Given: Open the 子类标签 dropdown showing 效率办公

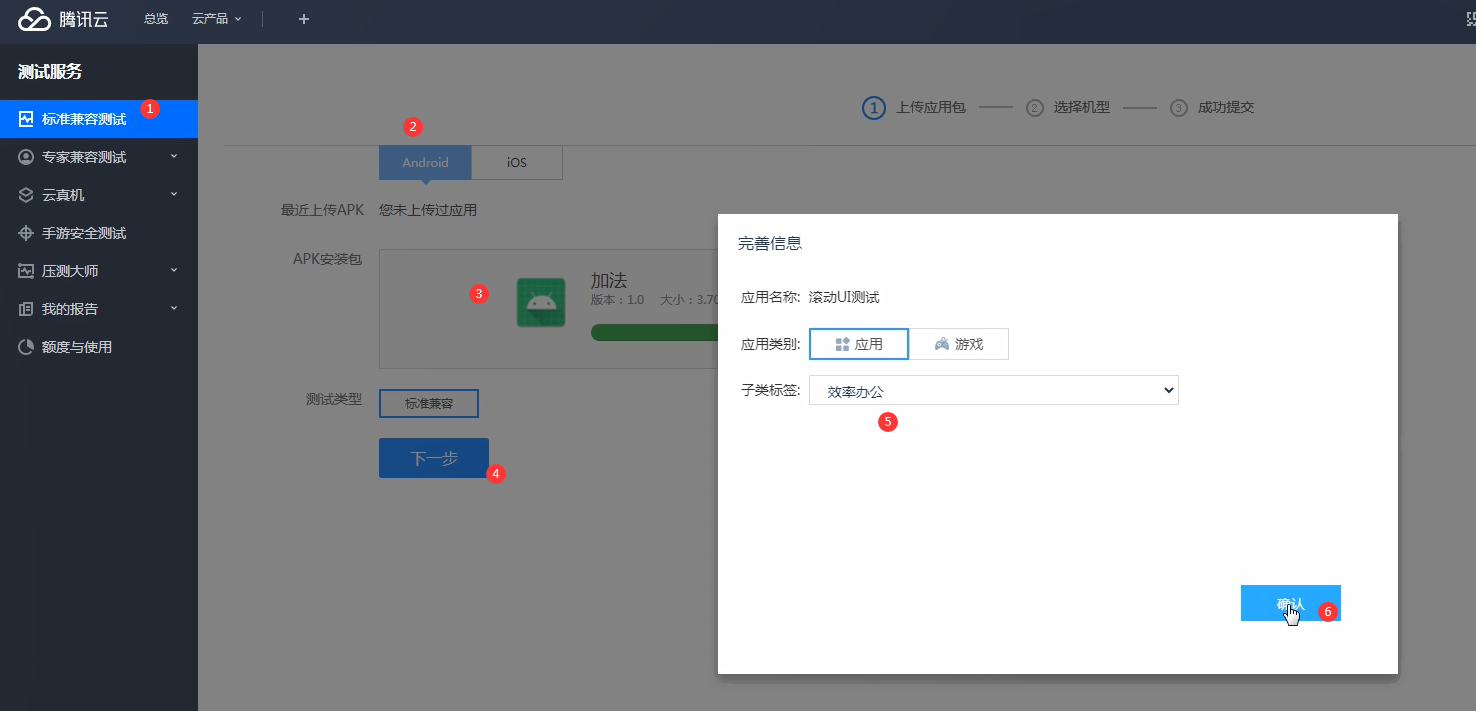Looking at the screenshot, I should point(993,391).
